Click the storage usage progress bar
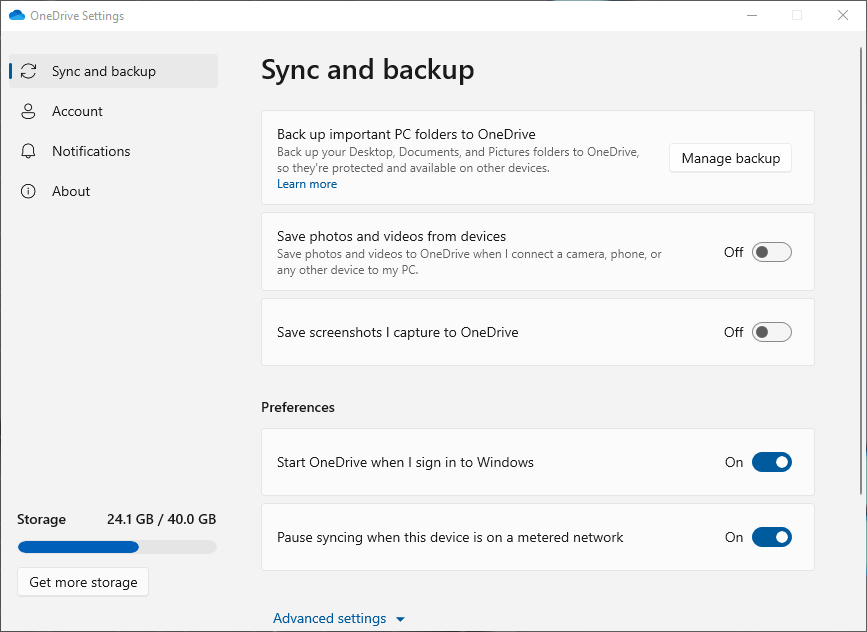 point(117,547)
